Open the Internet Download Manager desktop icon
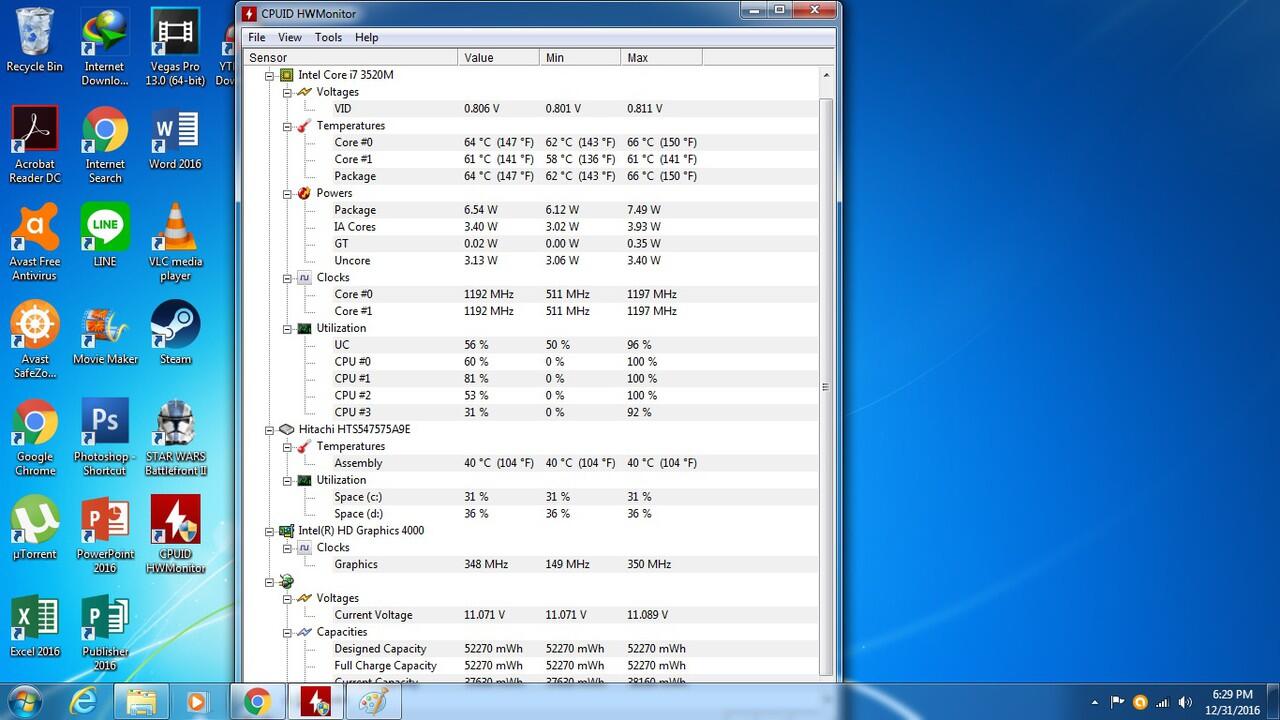This screenshot has width=1280, height=720. click(x=105, y=47)
